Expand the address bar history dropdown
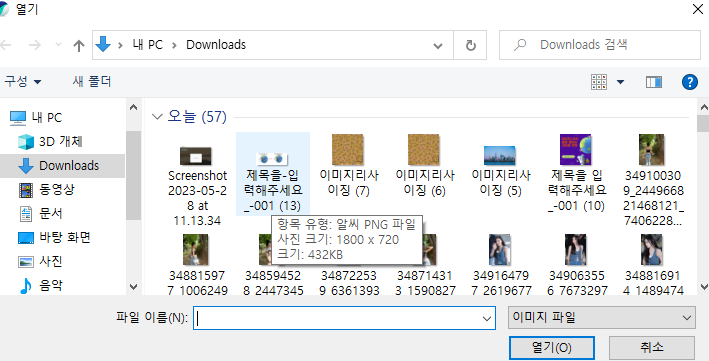 click(x=438, y=45)
